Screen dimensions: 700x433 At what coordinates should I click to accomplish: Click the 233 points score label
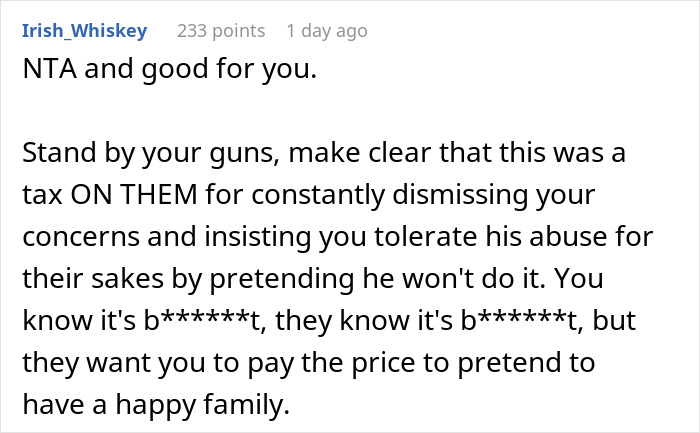(x=221, y=31)
